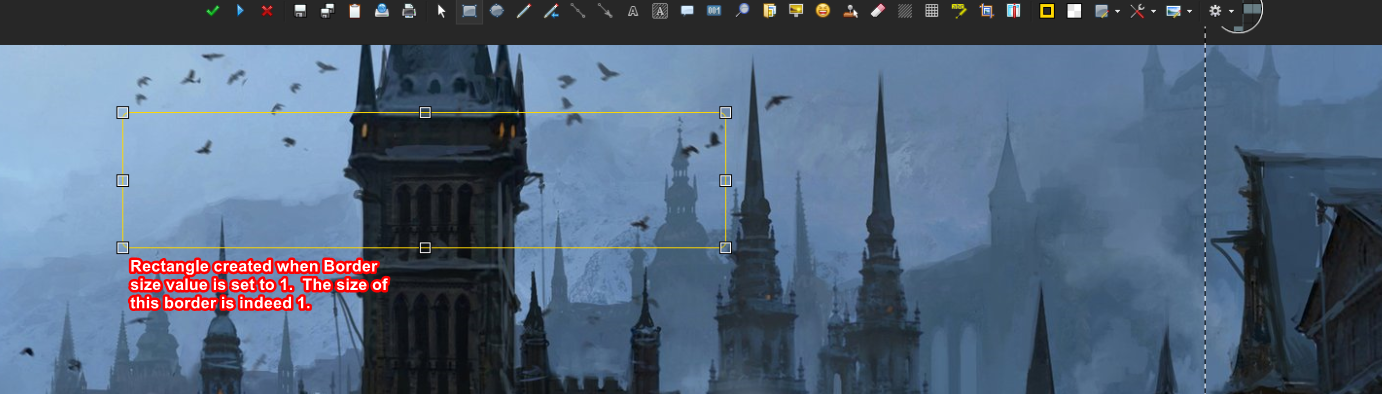Click the yellow border color swatch
1382x394 pixels.
(x=1047, y=11)
